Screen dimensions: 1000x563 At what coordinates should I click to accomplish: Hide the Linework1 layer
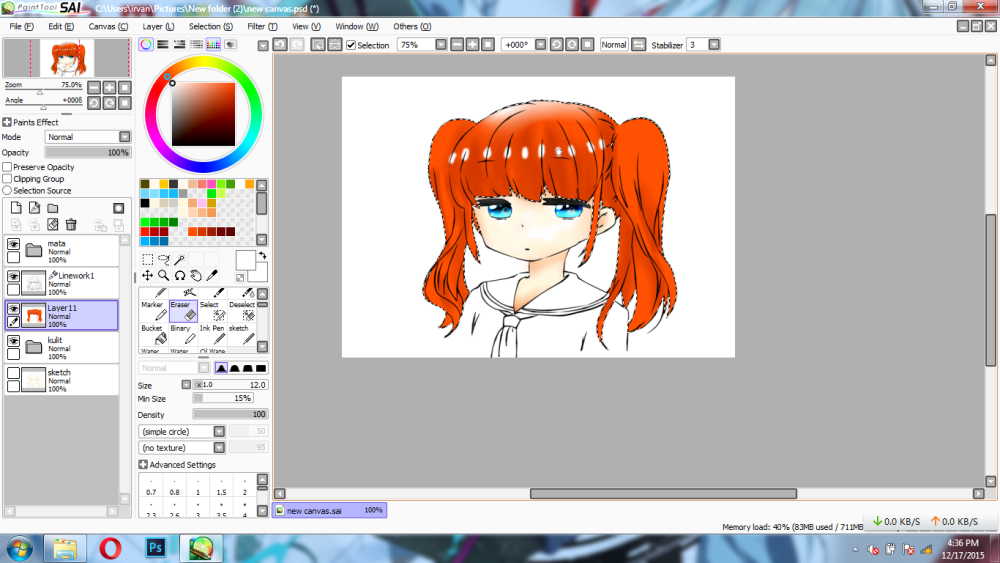pos(13,277)
